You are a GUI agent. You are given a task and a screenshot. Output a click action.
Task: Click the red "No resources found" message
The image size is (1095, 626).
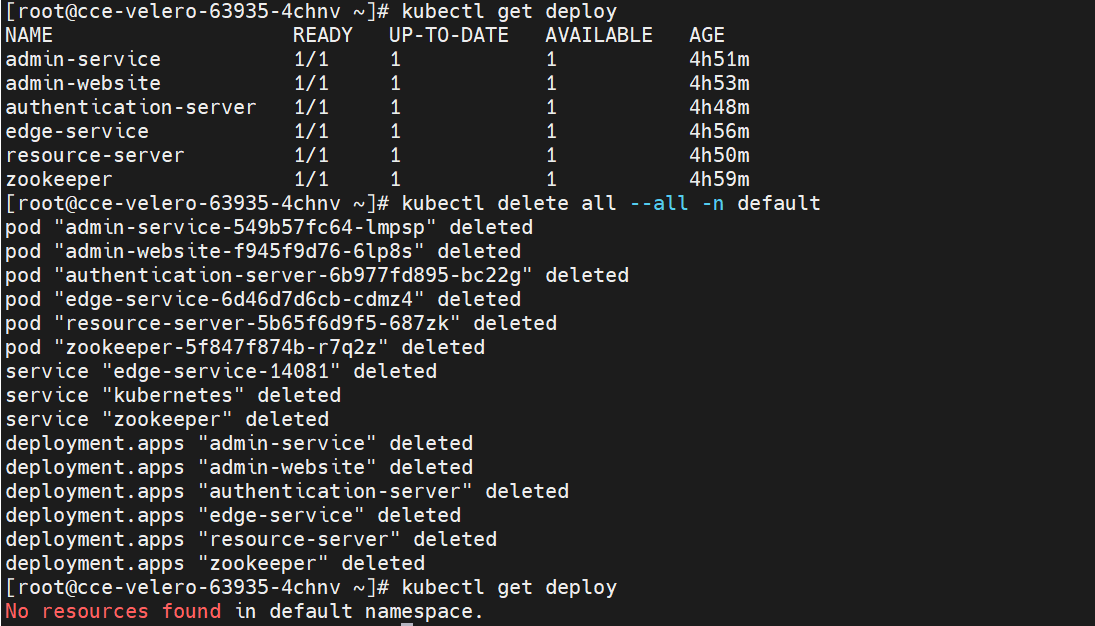[x=113, y=611]
